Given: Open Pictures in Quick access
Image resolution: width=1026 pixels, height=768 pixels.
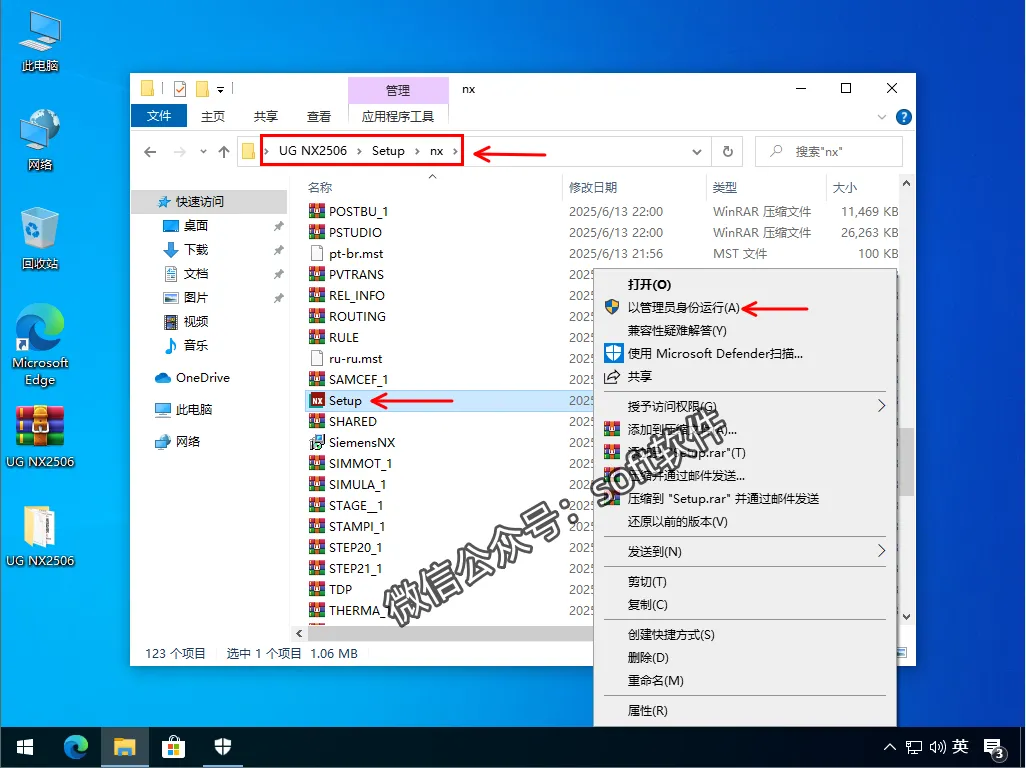Looking at the screenshot, I should click(195, 298).
